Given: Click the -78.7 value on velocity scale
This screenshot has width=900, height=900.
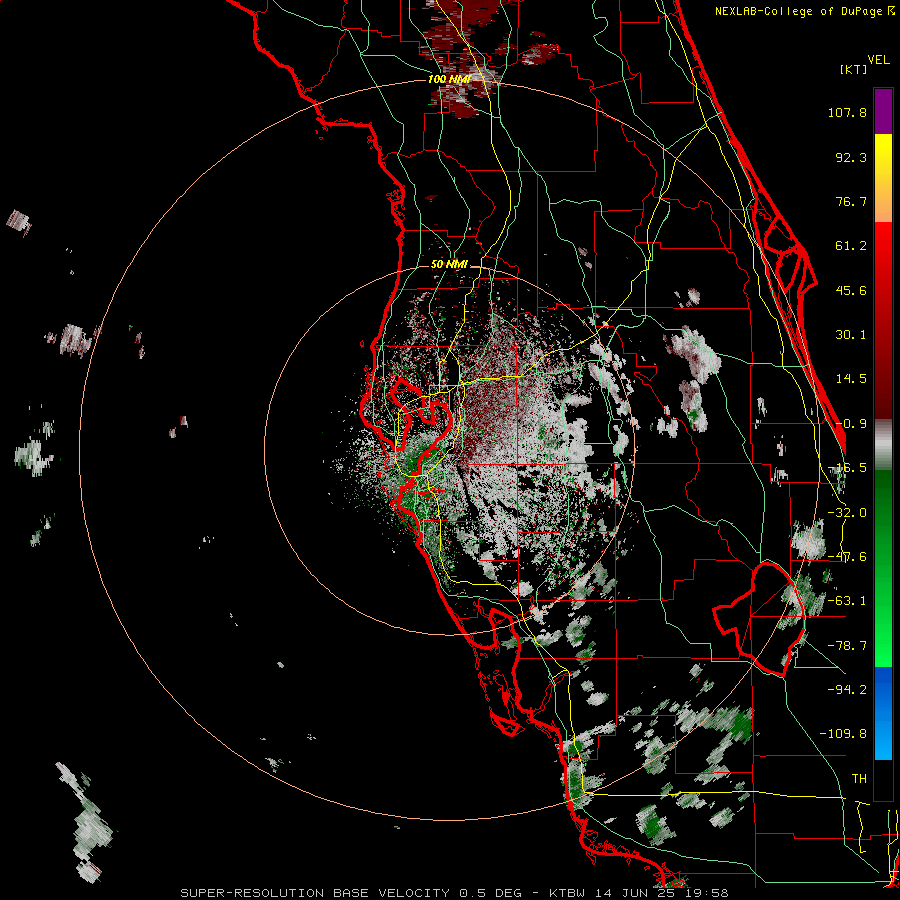Looking at the screenshot, I should pyautogui.click(x=847, y=646).
